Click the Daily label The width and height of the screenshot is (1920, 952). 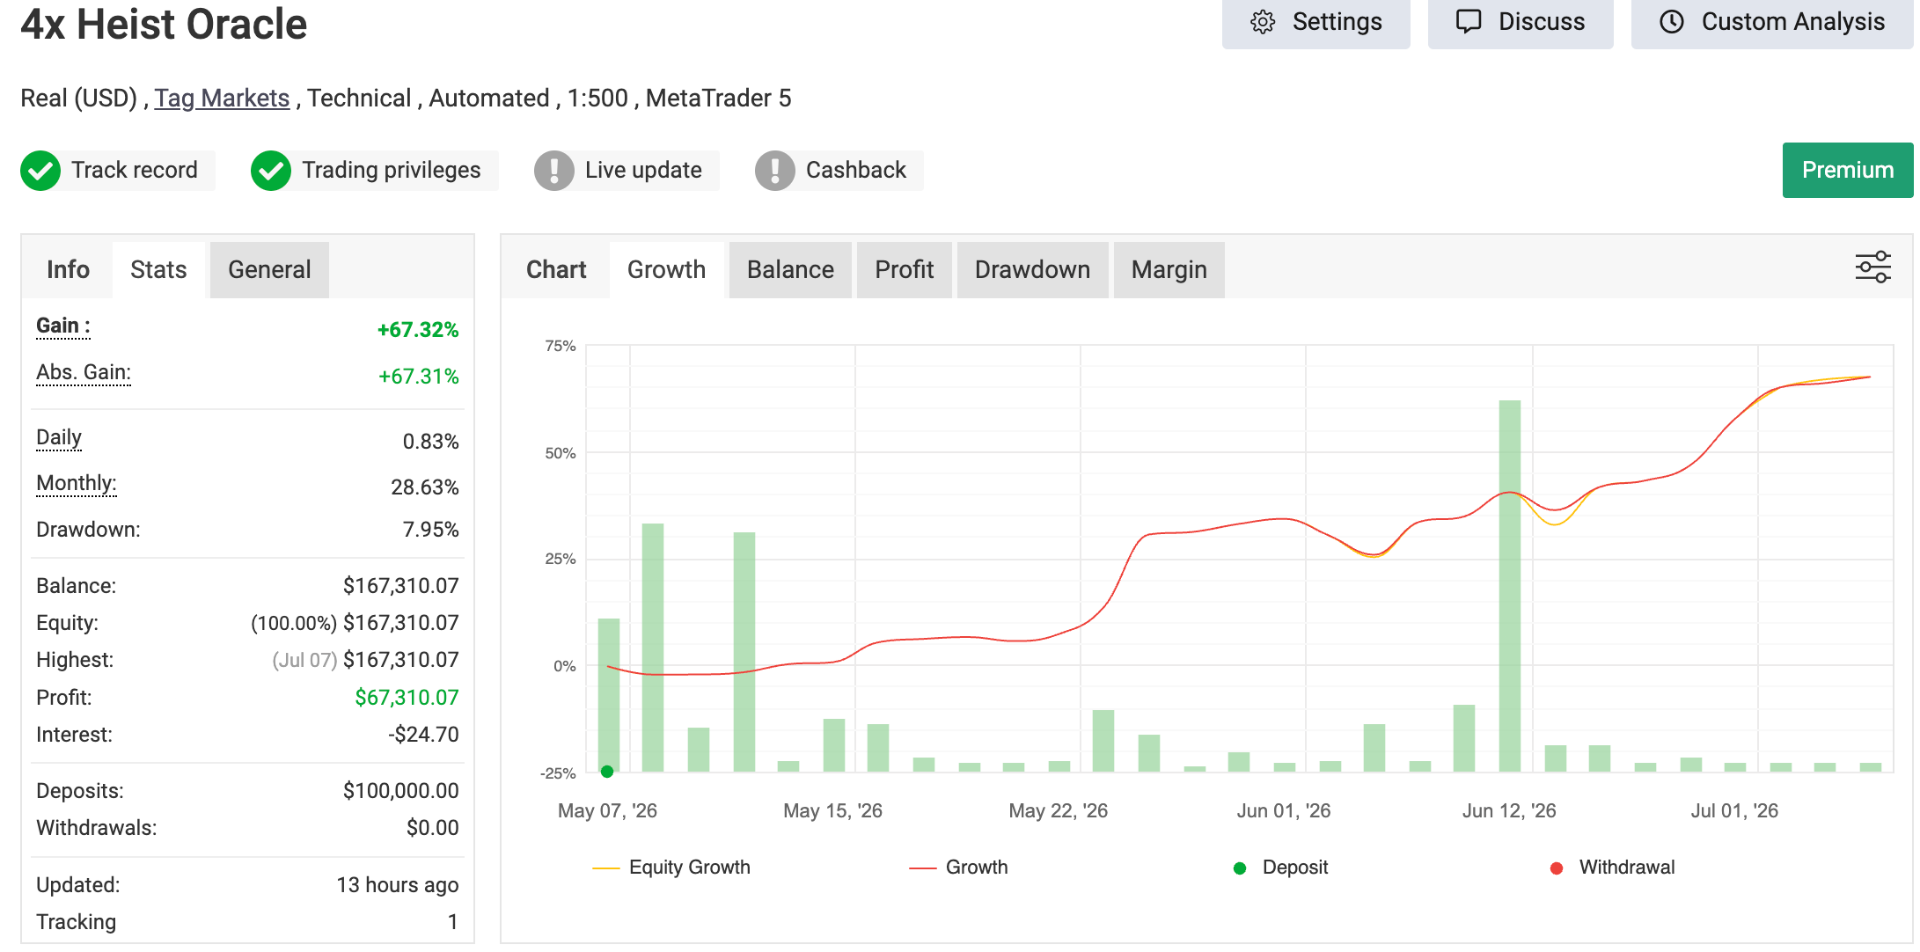(59, 438)
